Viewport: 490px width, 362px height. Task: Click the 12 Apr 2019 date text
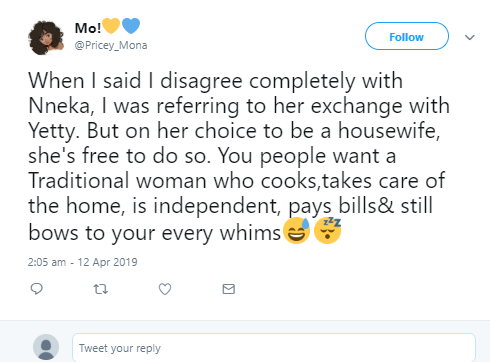[x=107, y=262]
